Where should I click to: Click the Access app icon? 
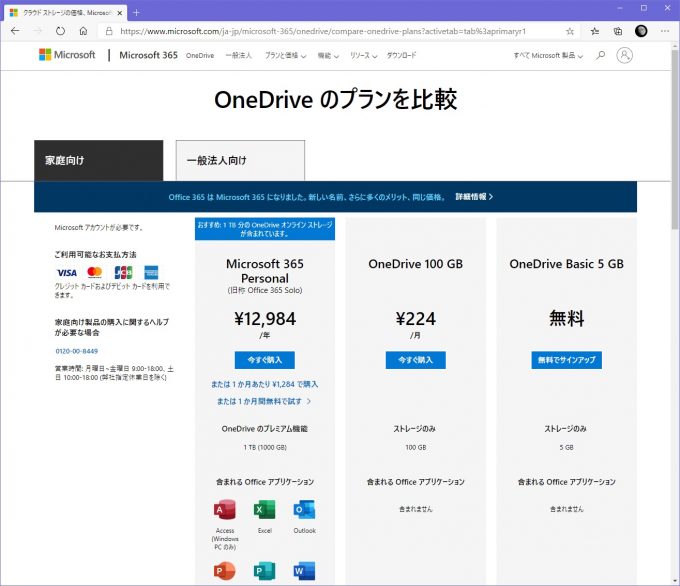225,510
